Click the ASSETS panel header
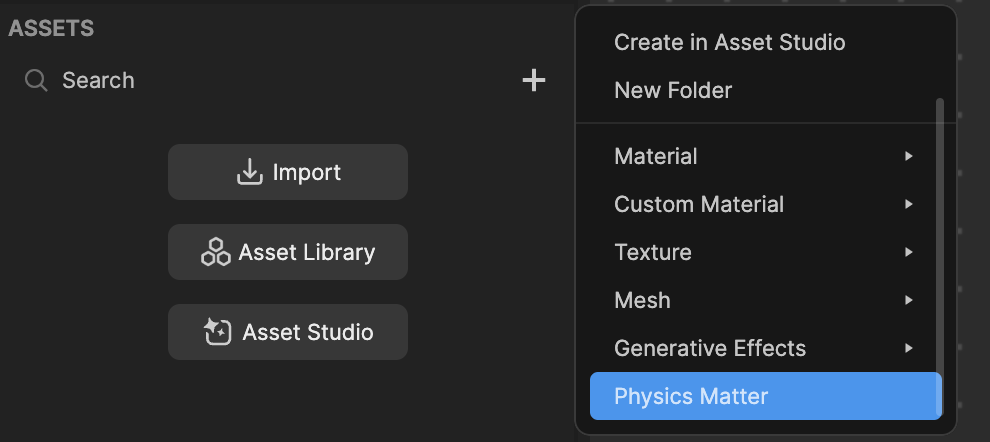Image resolution: width=990 pixels, height=442 pixels. tap(51, 28)
